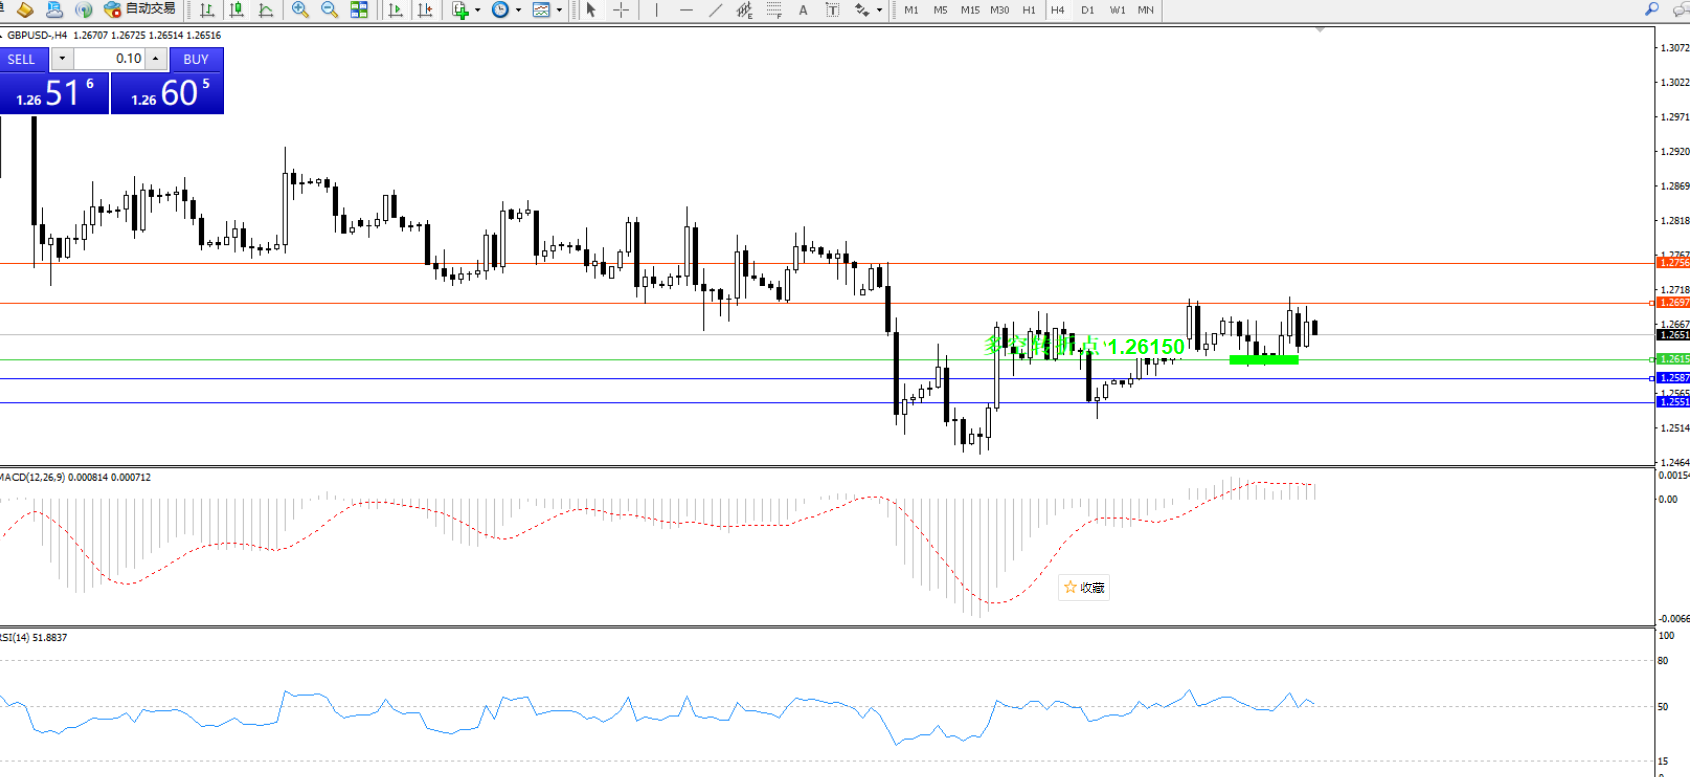Screen dimensions: 1690x777
Task: Click the Tile Windows icon
Action: [359, 10]
